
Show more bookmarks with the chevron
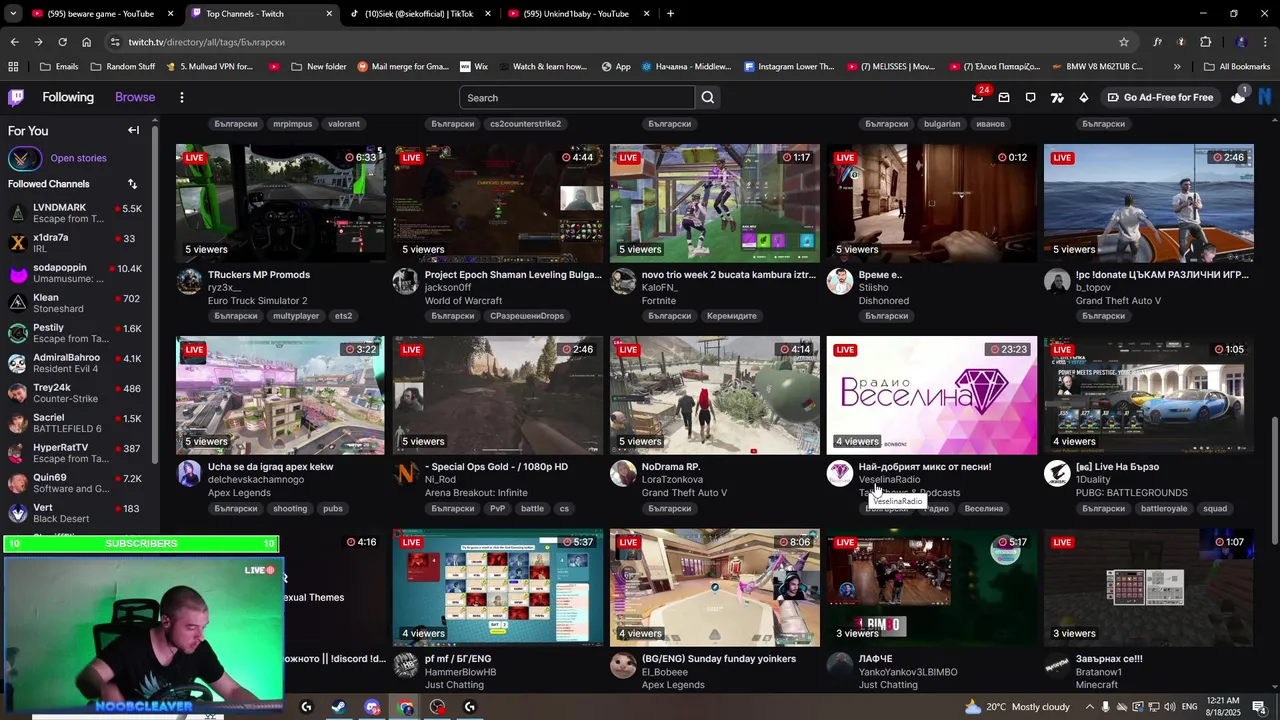(x=1177, y=67)
